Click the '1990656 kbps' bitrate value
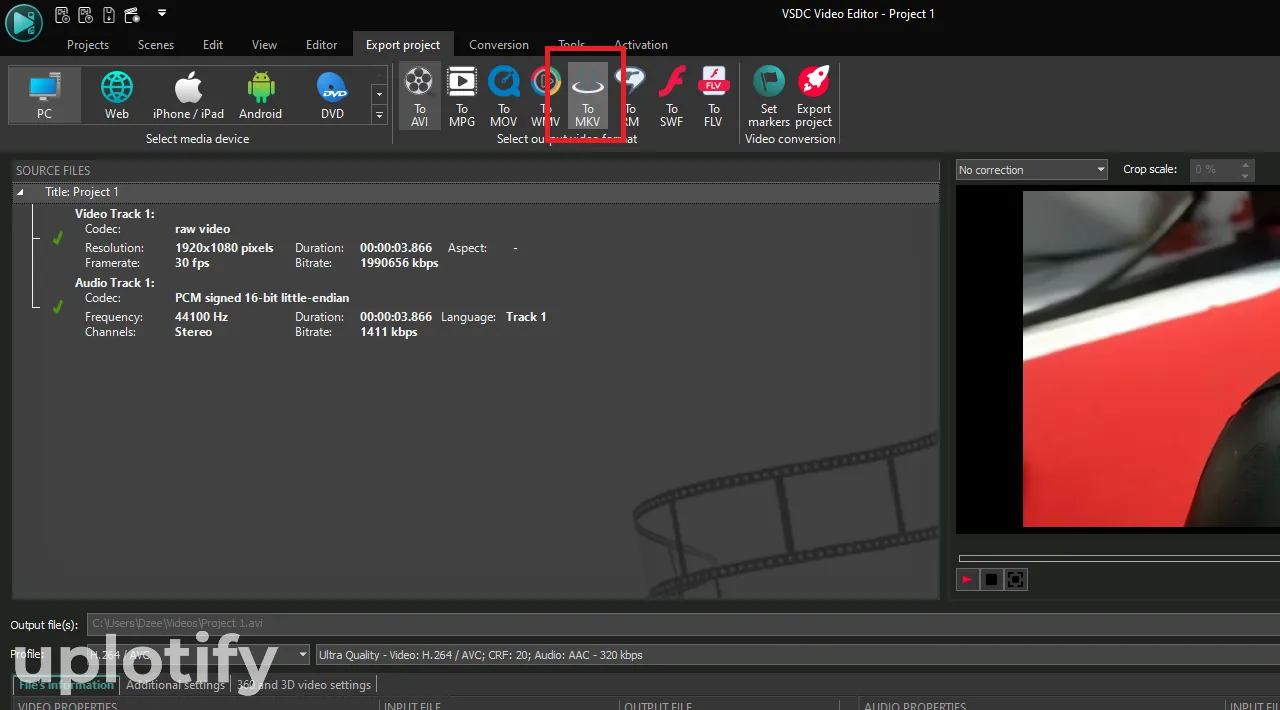 [399, 263]
